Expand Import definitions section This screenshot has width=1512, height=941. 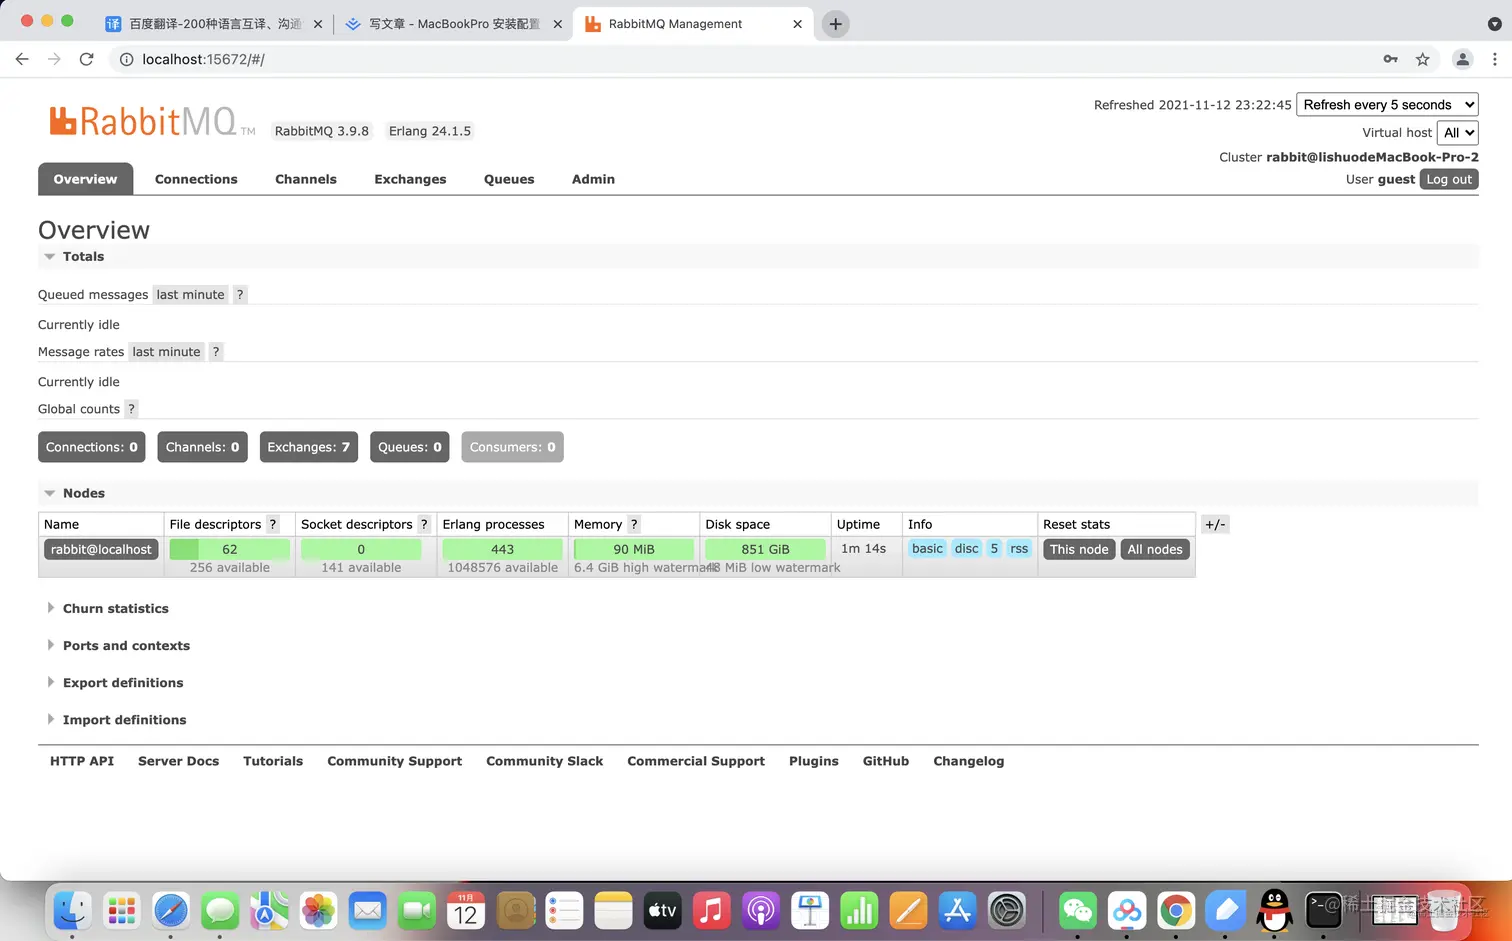point(116,720)
